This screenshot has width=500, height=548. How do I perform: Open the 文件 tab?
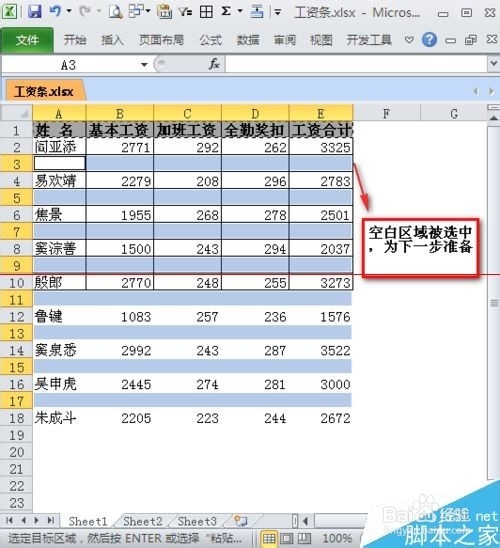(x=27, y=40)
